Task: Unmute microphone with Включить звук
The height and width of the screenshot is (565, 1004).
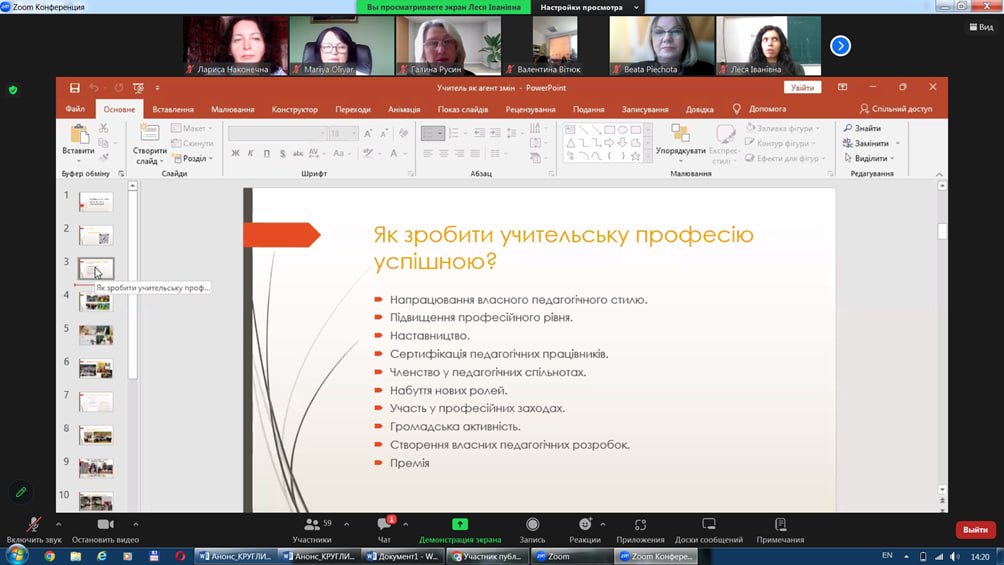Action: click(x=33, y=524)
